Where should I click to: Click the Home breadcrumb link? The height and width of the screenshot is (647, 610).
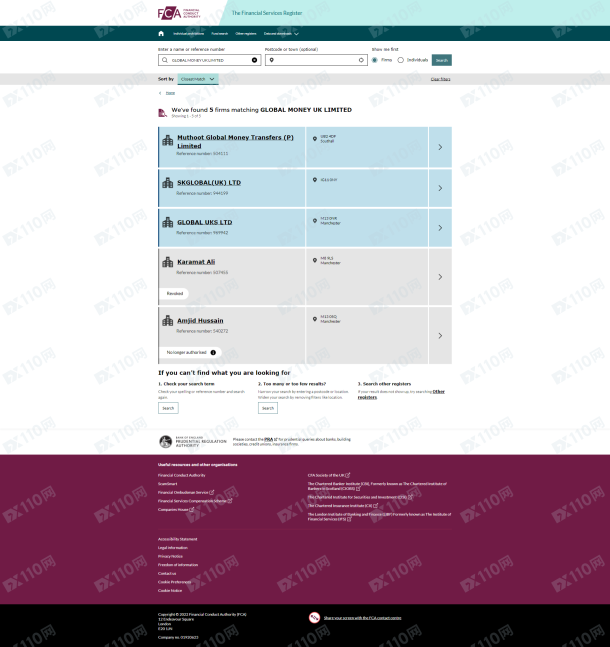170,93
